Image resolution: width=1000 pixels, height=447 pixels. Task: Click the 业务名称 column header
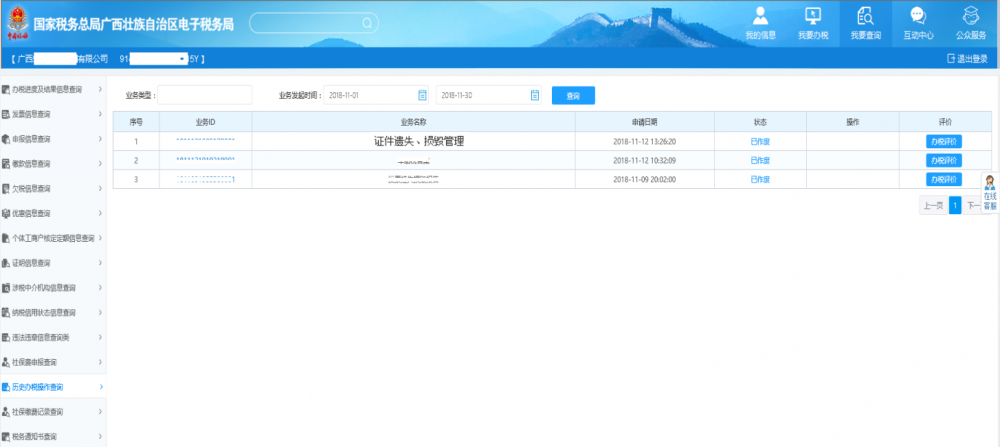tap(413, 122)
